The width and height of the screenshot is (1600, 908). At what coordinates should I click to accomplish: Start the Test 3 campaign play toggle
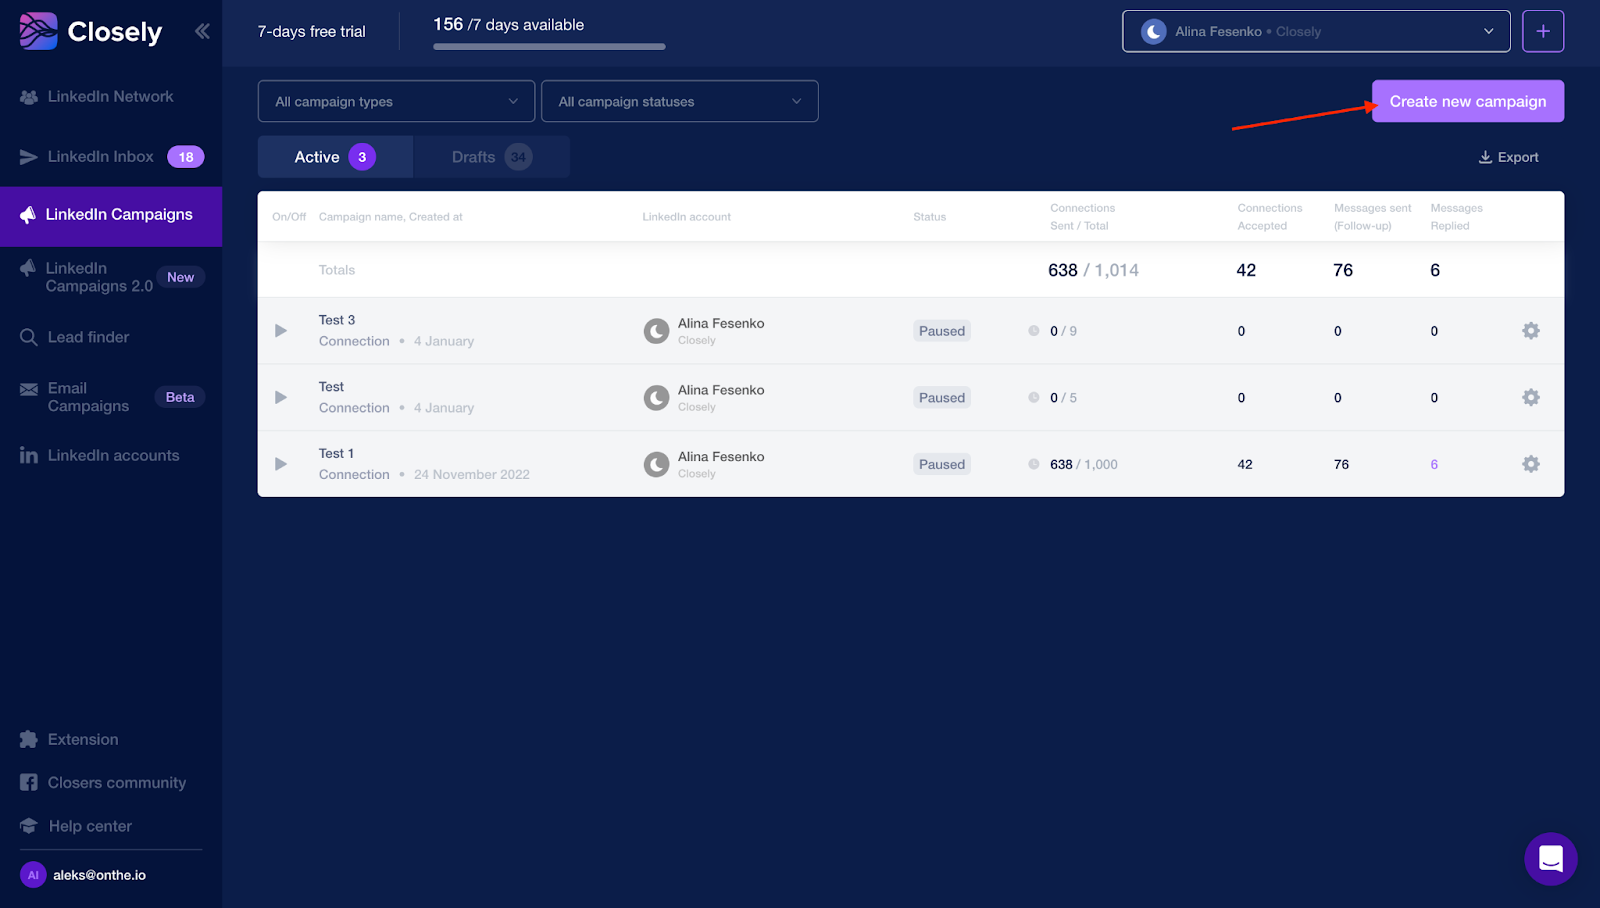click(x=281, y=331)
